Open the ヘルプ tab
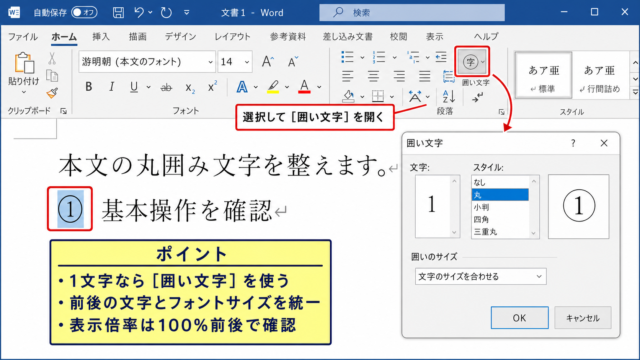 coord(486,37)
